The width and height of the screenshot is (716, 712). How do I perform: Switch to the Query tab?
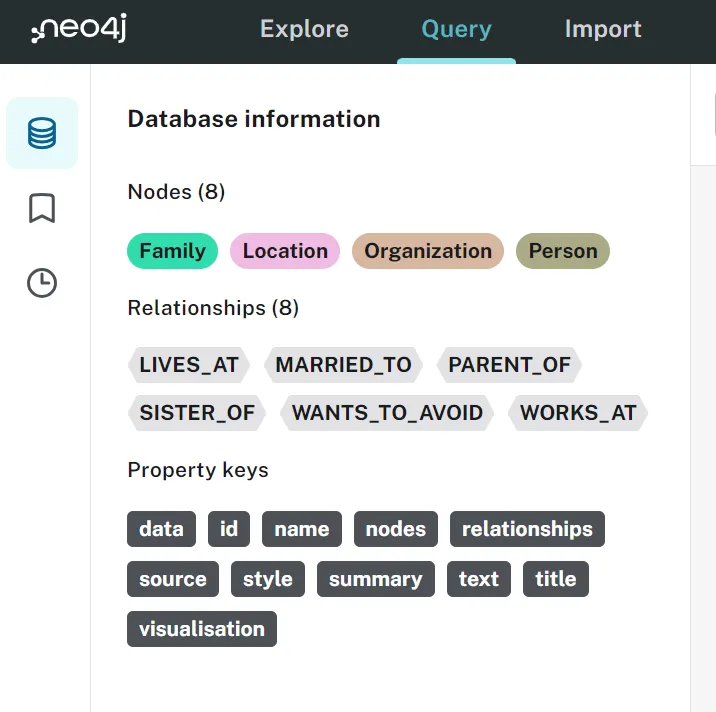pyautogui.click(x=456, y=29)
